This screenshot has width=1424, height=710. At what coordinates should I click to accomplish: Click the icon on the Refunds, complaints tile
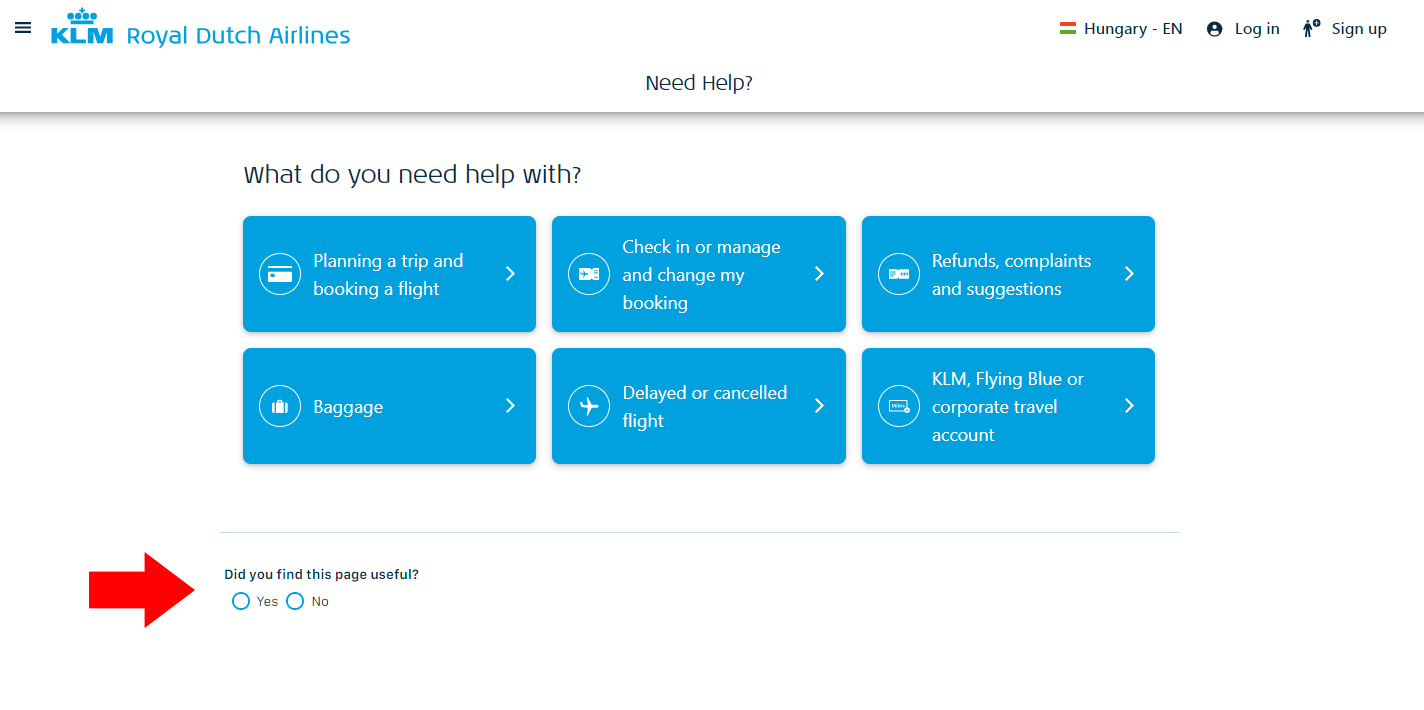pyautogui.click(x=898, y=274)
